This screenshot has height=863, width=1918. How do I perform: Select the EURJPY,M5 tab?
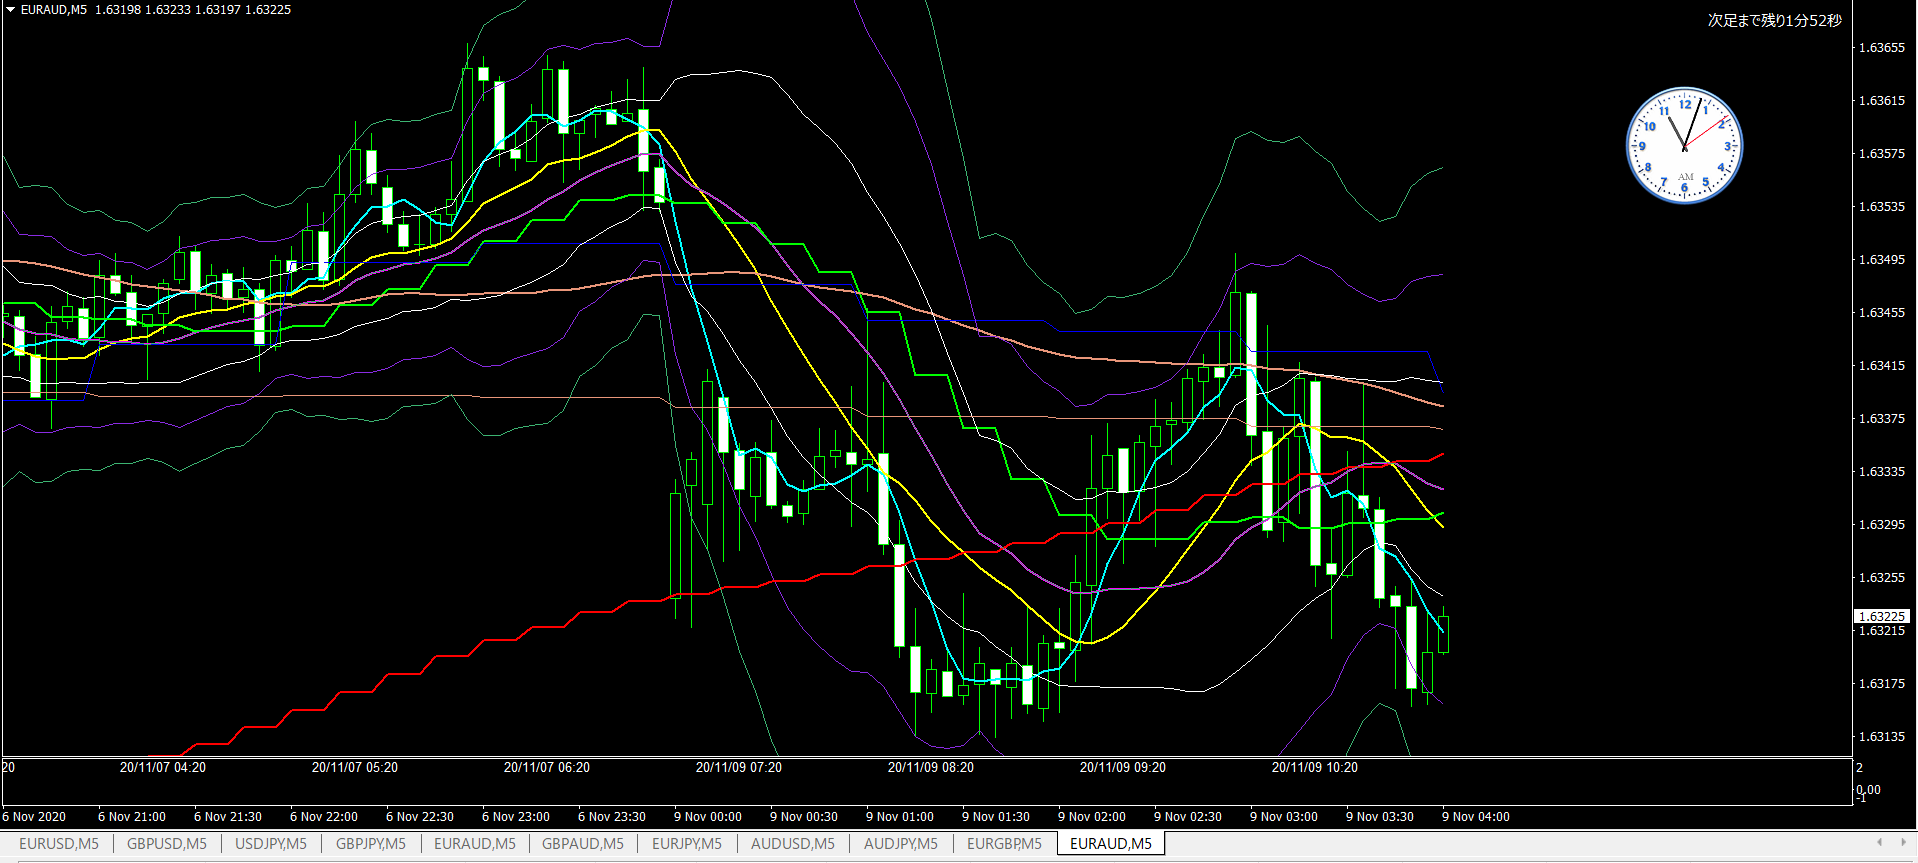686,844
